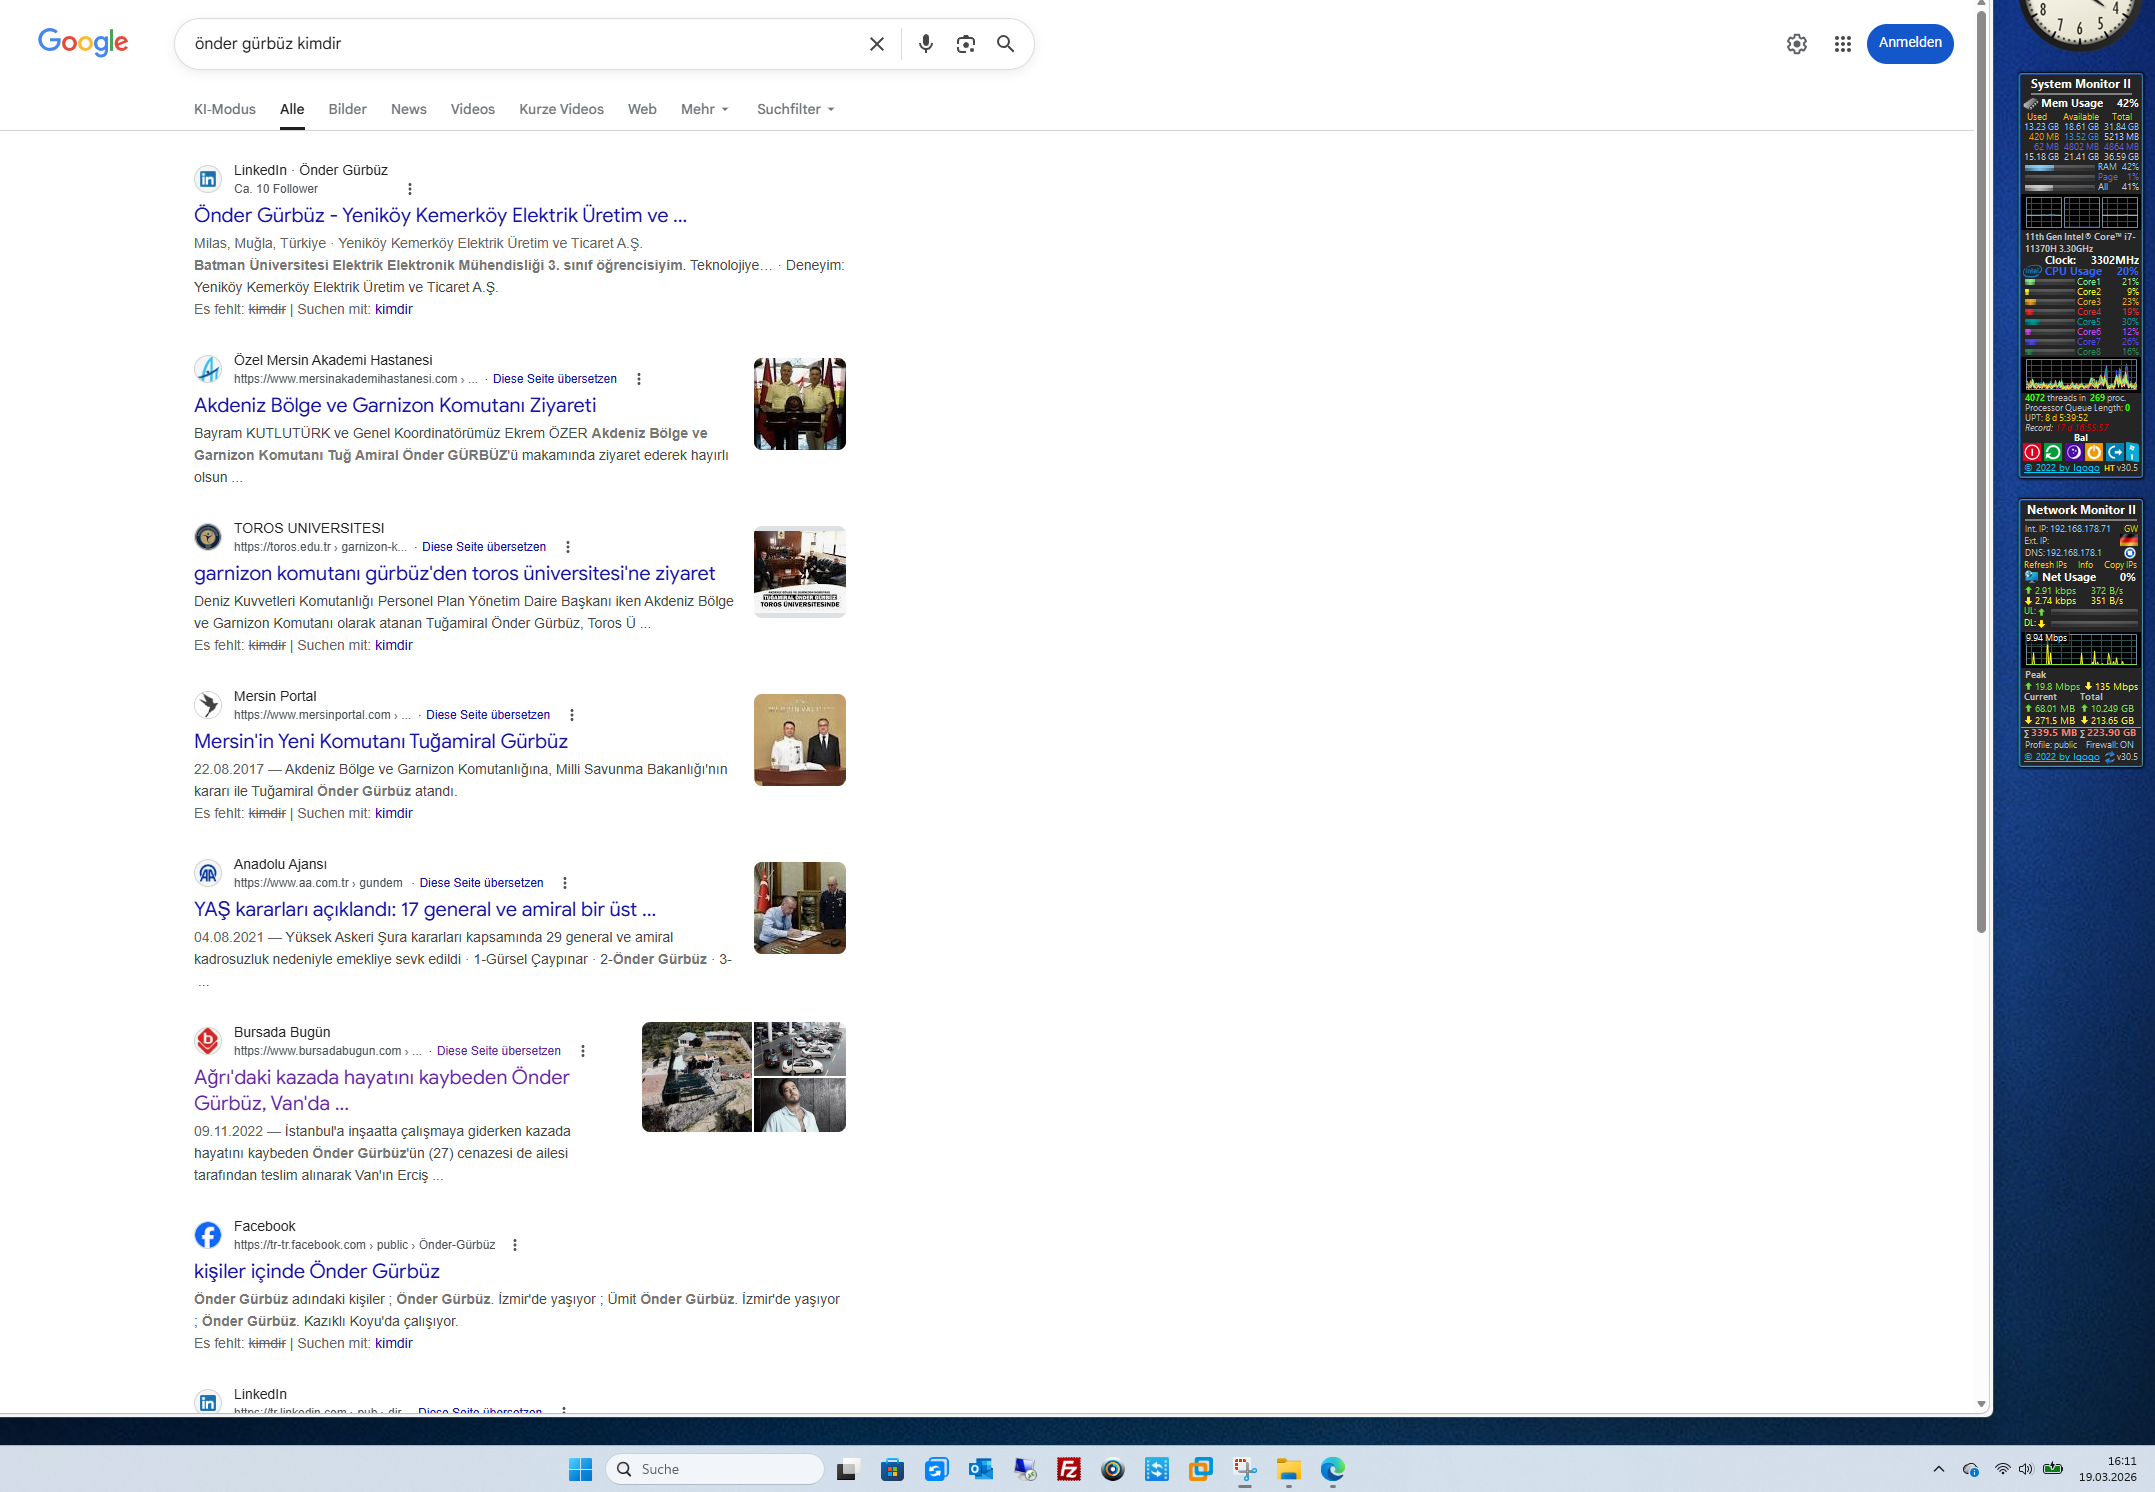Start voice search with microphone icon

925,44
